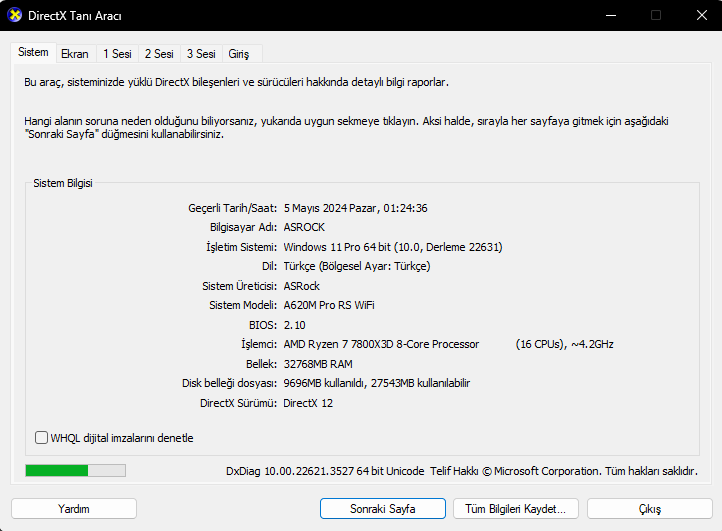Select DirectX 12 version value

308,403
